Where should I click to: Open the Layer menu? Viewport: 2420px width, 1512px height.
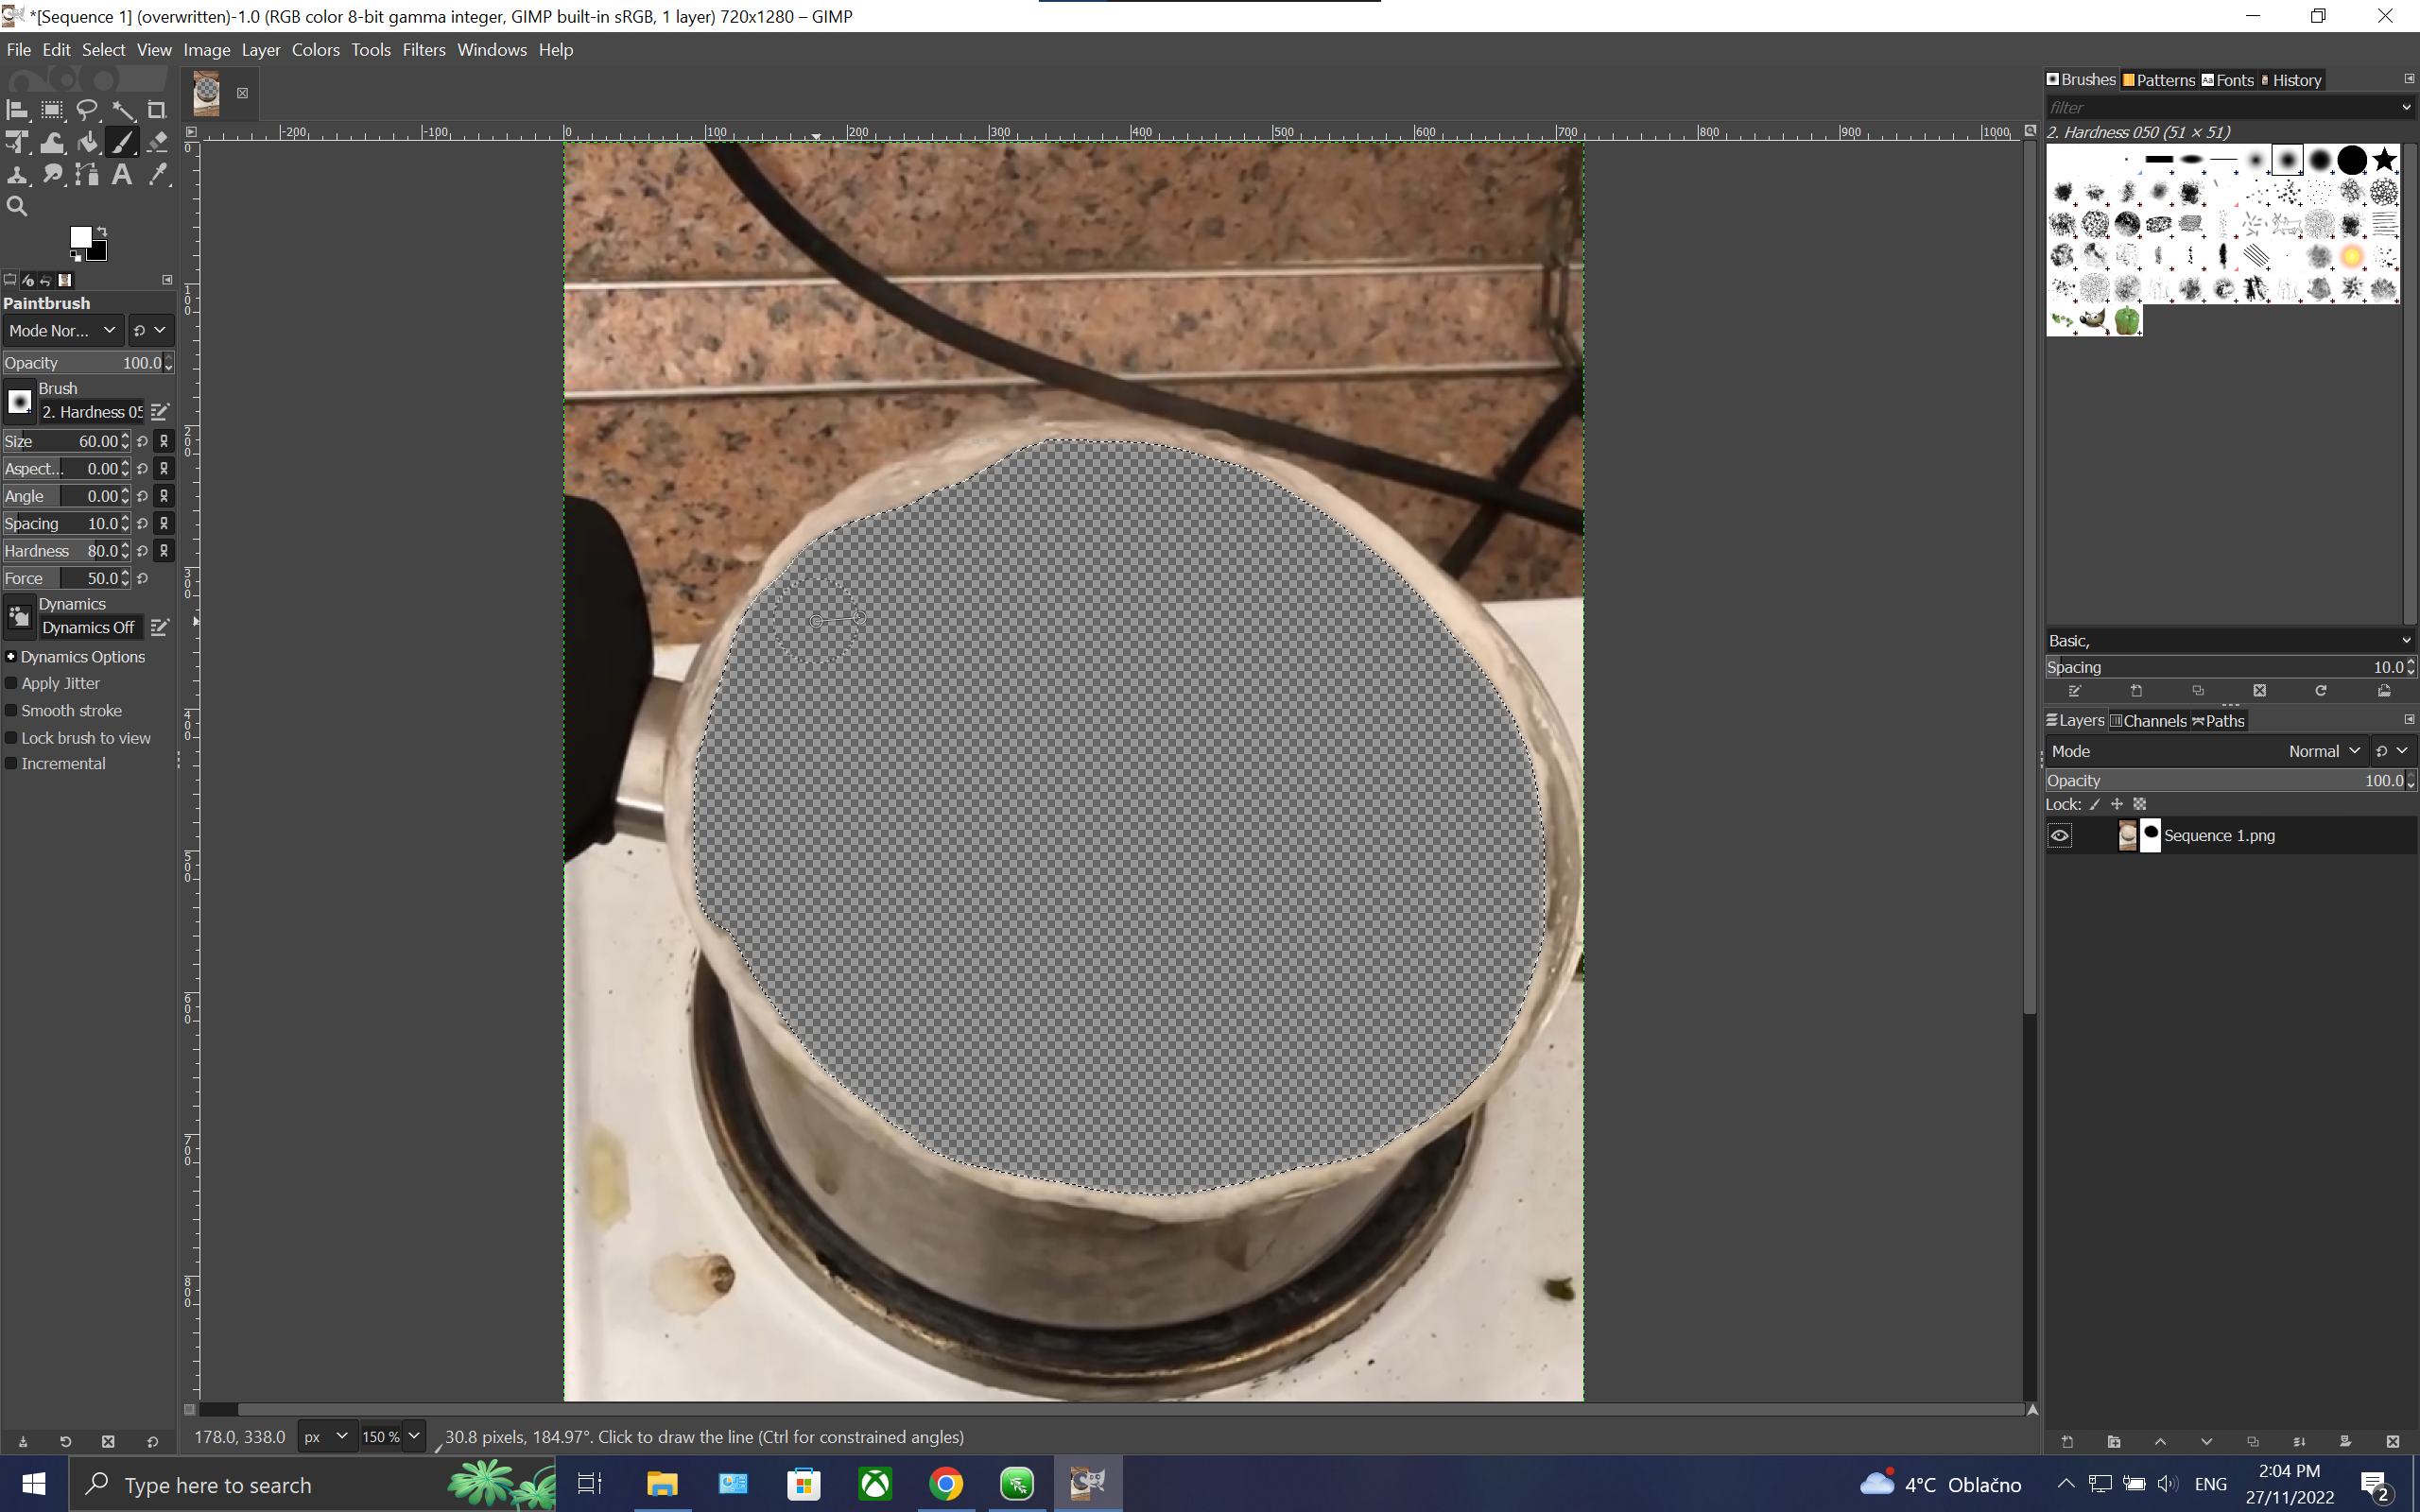pos(261,50)
